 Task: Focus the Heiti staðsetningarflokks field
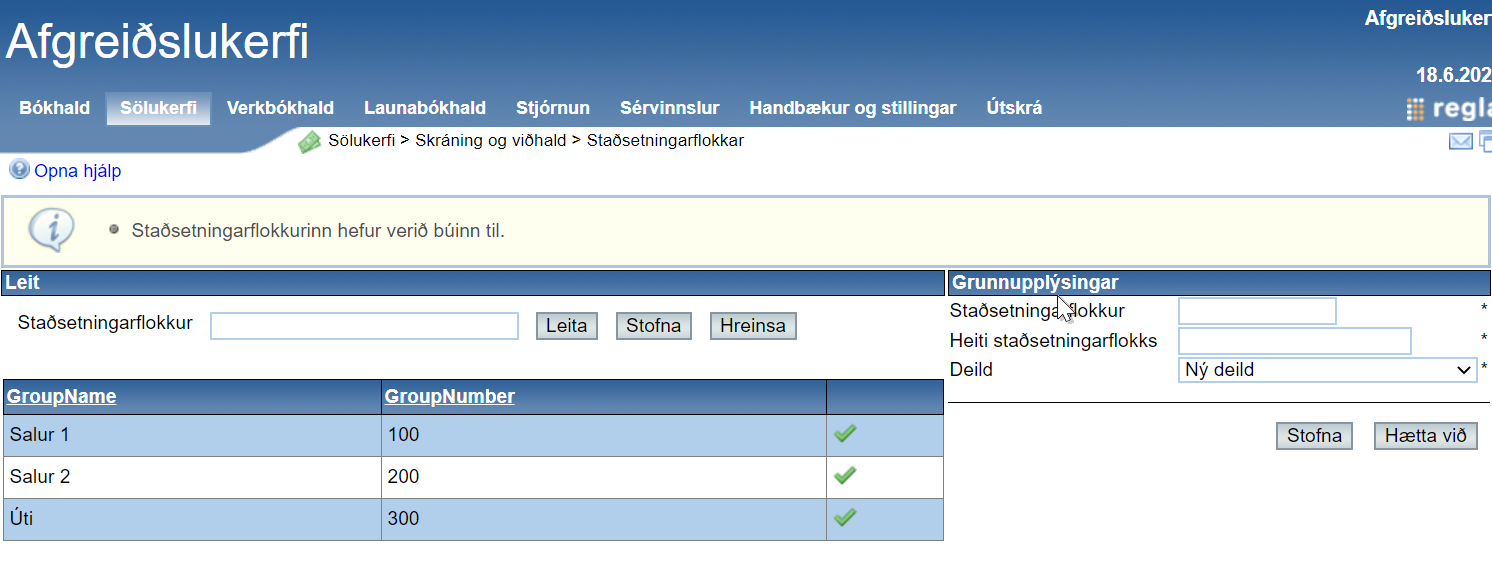tap(1295, 341)
